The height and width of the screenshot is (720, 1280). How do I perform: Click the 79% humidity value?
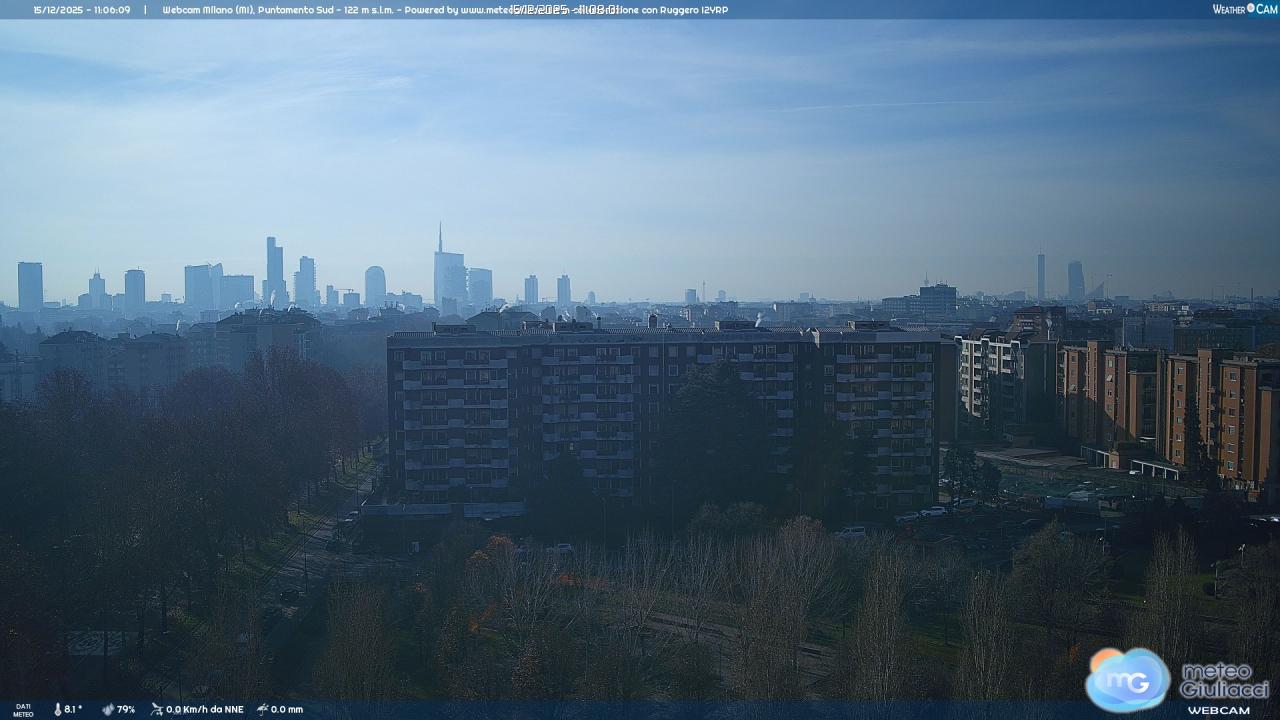pyautogui.click(x=126, y=709)
